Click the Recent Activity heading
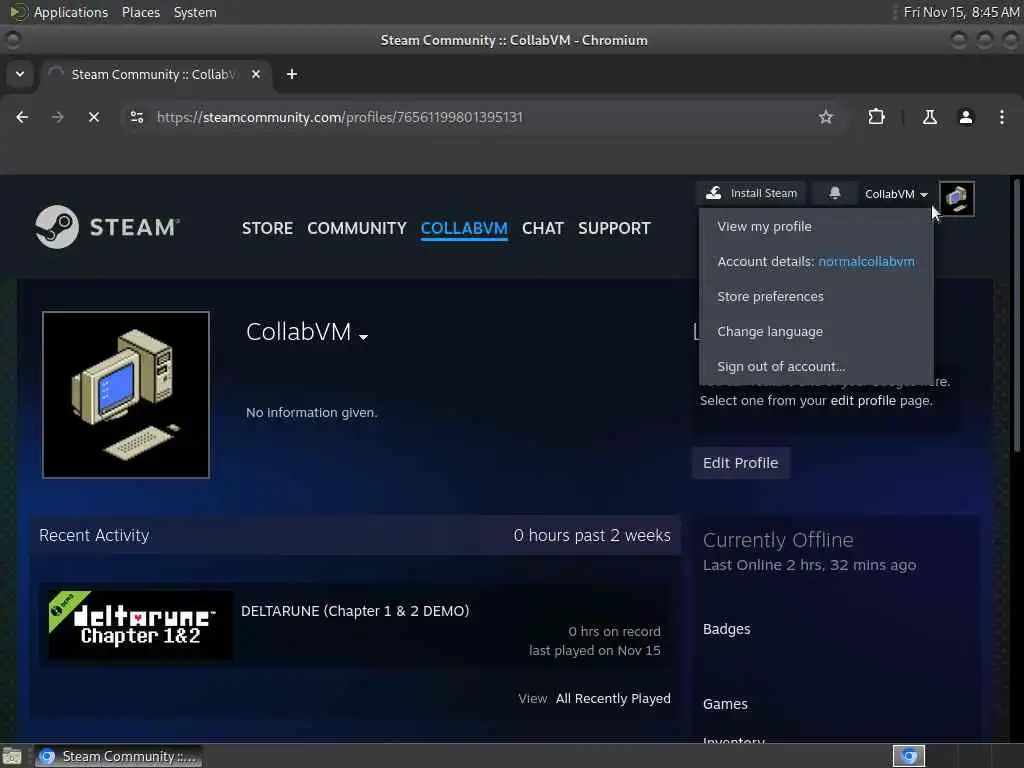The width and height of the screenshot is (1024, 768). click(x=94, y=535)
